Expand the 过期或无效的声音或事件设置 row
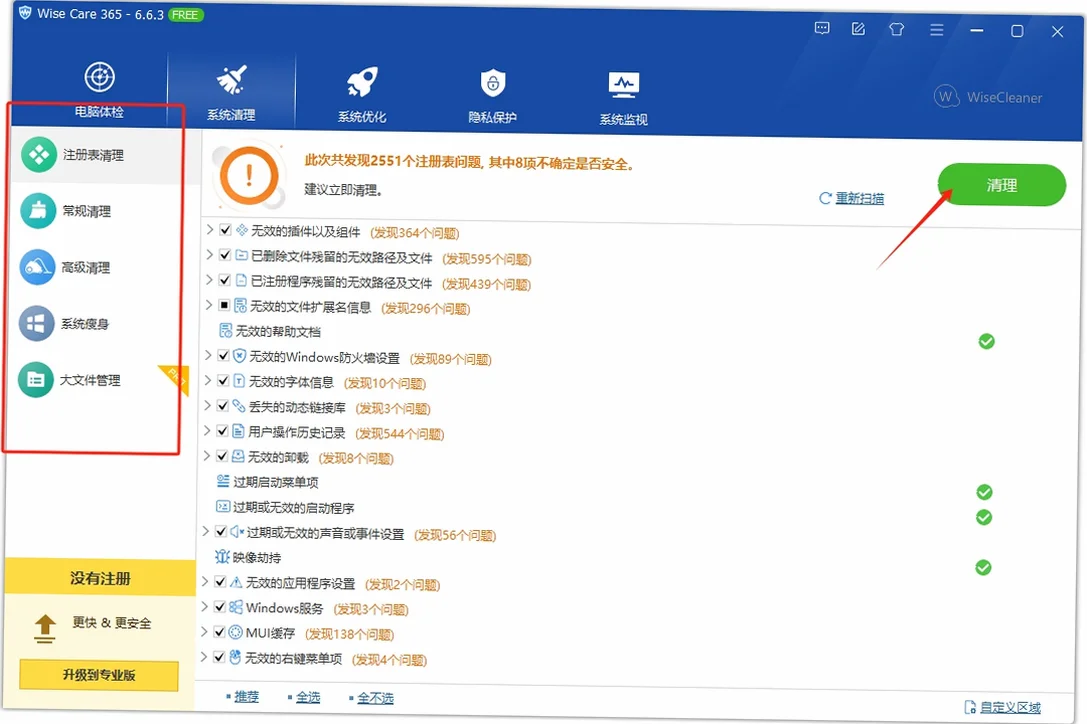Screen dimensions: 1087x724 pyautogui.click(x=206, y=531)
